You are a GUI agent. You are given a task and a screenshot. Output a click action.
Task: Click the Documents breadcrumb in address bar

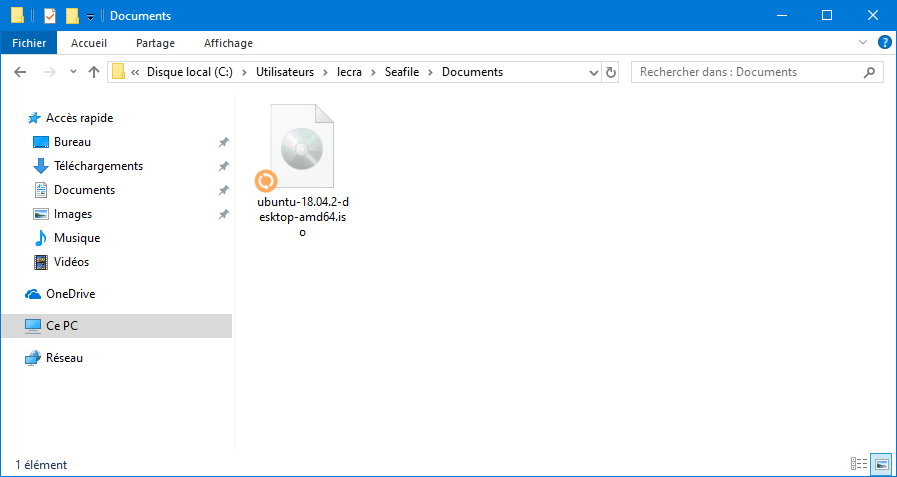(473, 72)
